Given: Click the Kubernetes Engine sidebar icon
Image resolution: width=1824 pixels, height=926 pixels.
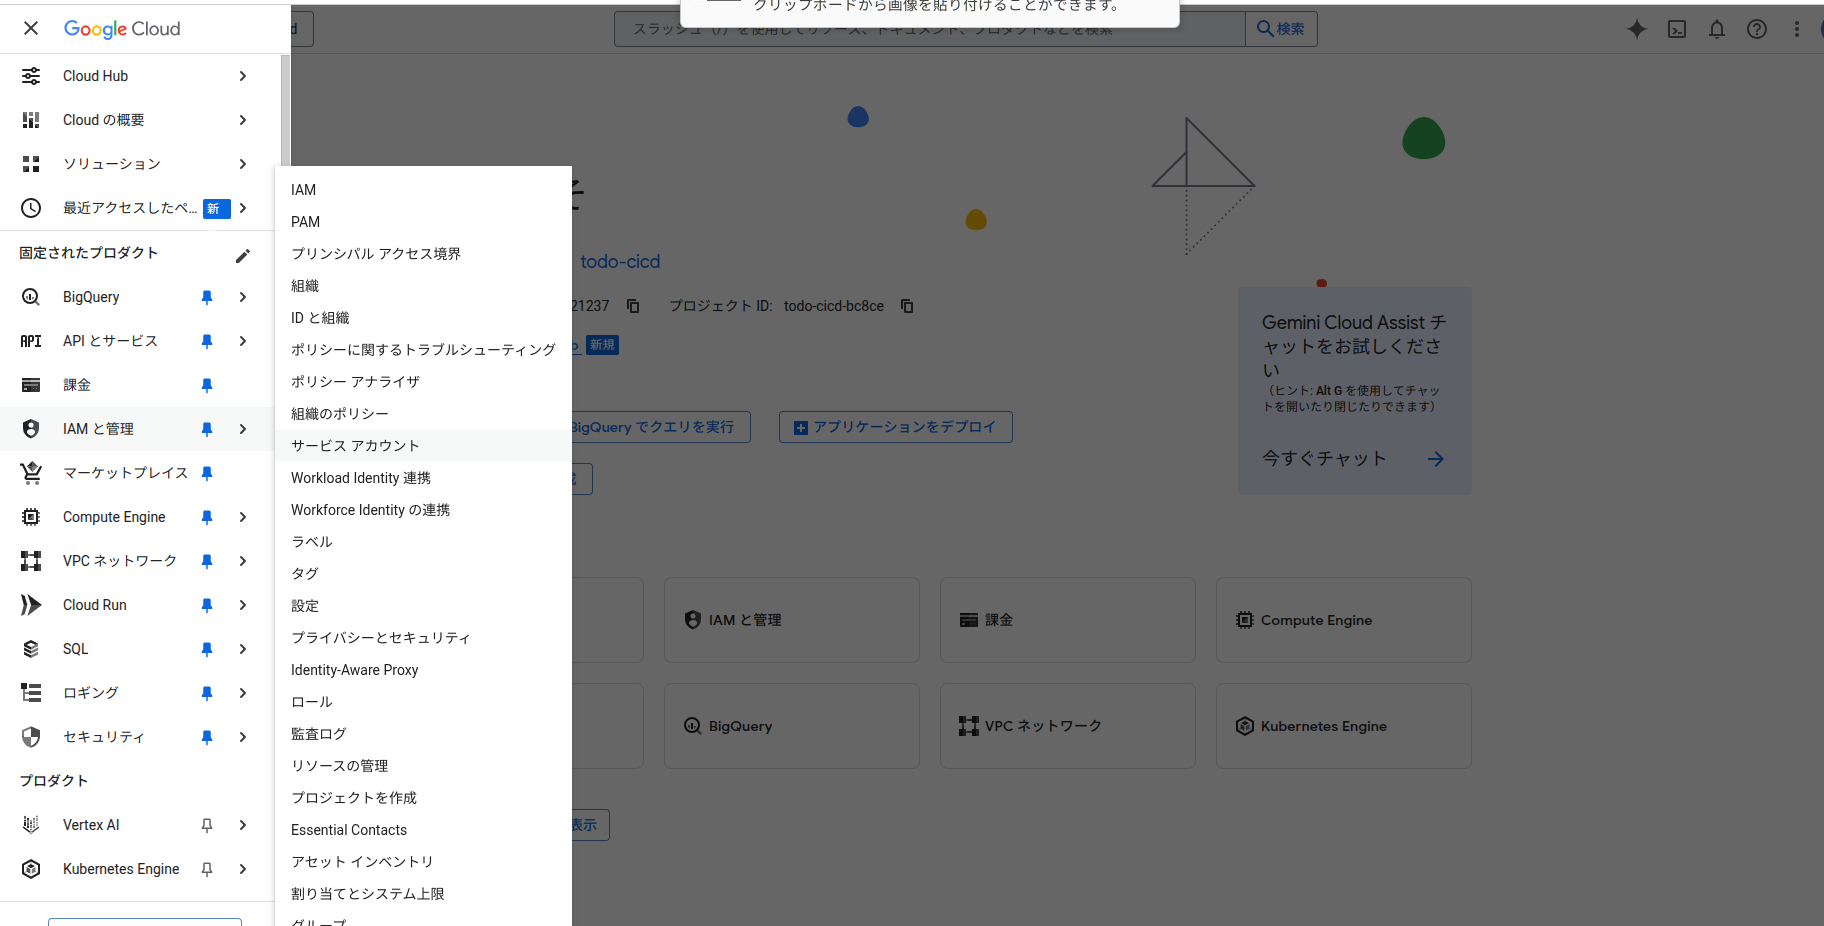Looking at the screenshot, I should point(31,869).
